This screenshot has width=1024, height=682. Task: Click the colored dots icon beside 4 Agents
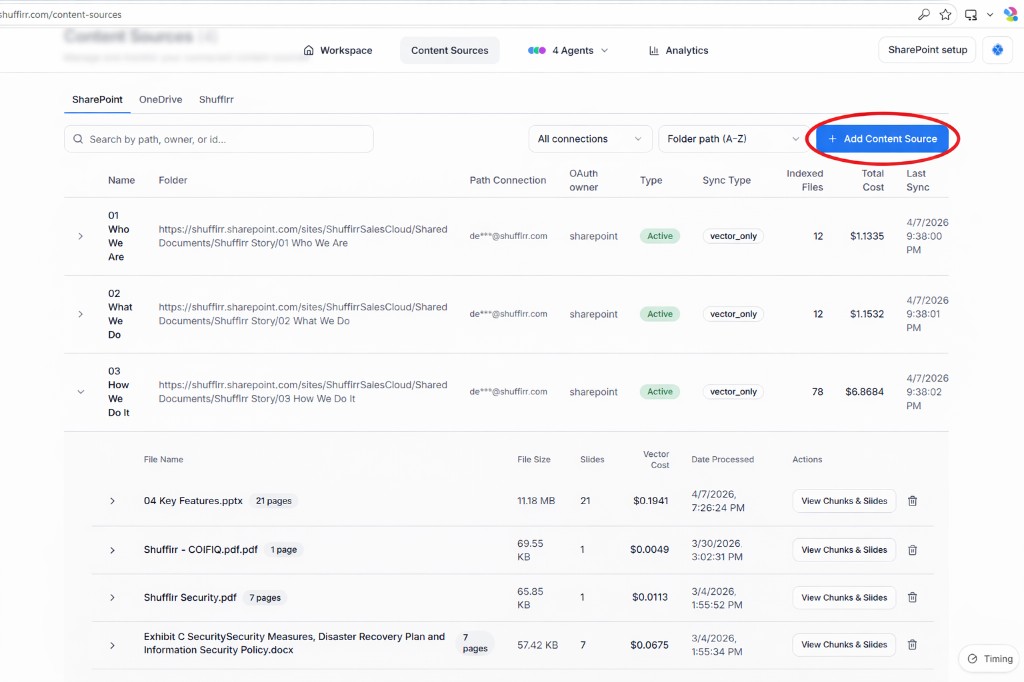point(537,50)
